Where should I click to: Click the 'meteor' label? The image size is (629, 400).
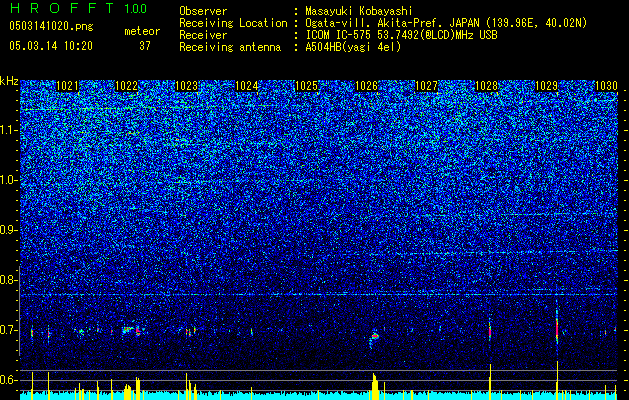pos(142,31)
